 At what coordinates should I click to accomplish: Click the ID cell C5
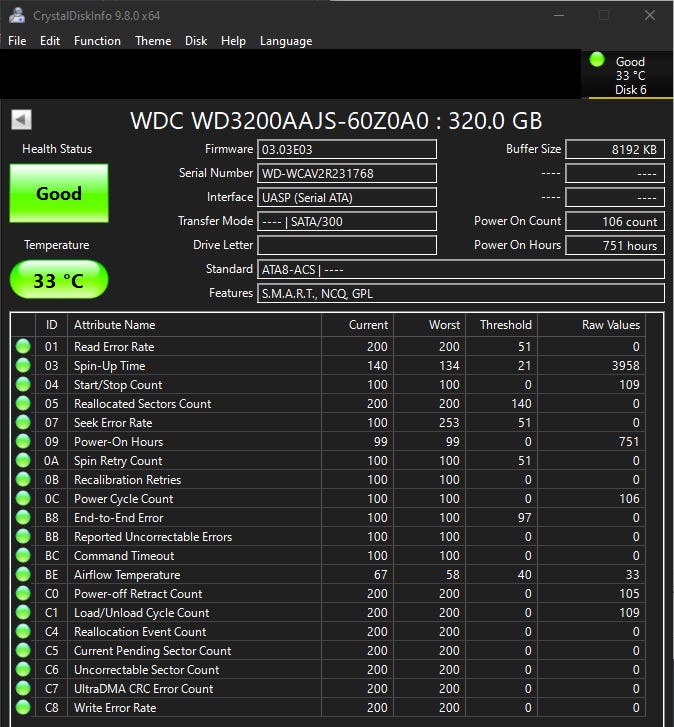click(51, 650)
